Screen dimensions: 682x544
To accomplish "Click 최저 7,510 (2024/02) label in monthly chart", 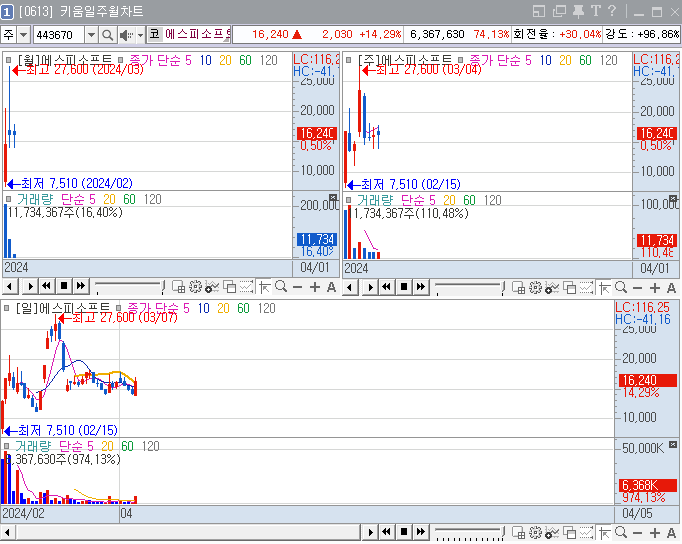I will (x=77, y=184).
